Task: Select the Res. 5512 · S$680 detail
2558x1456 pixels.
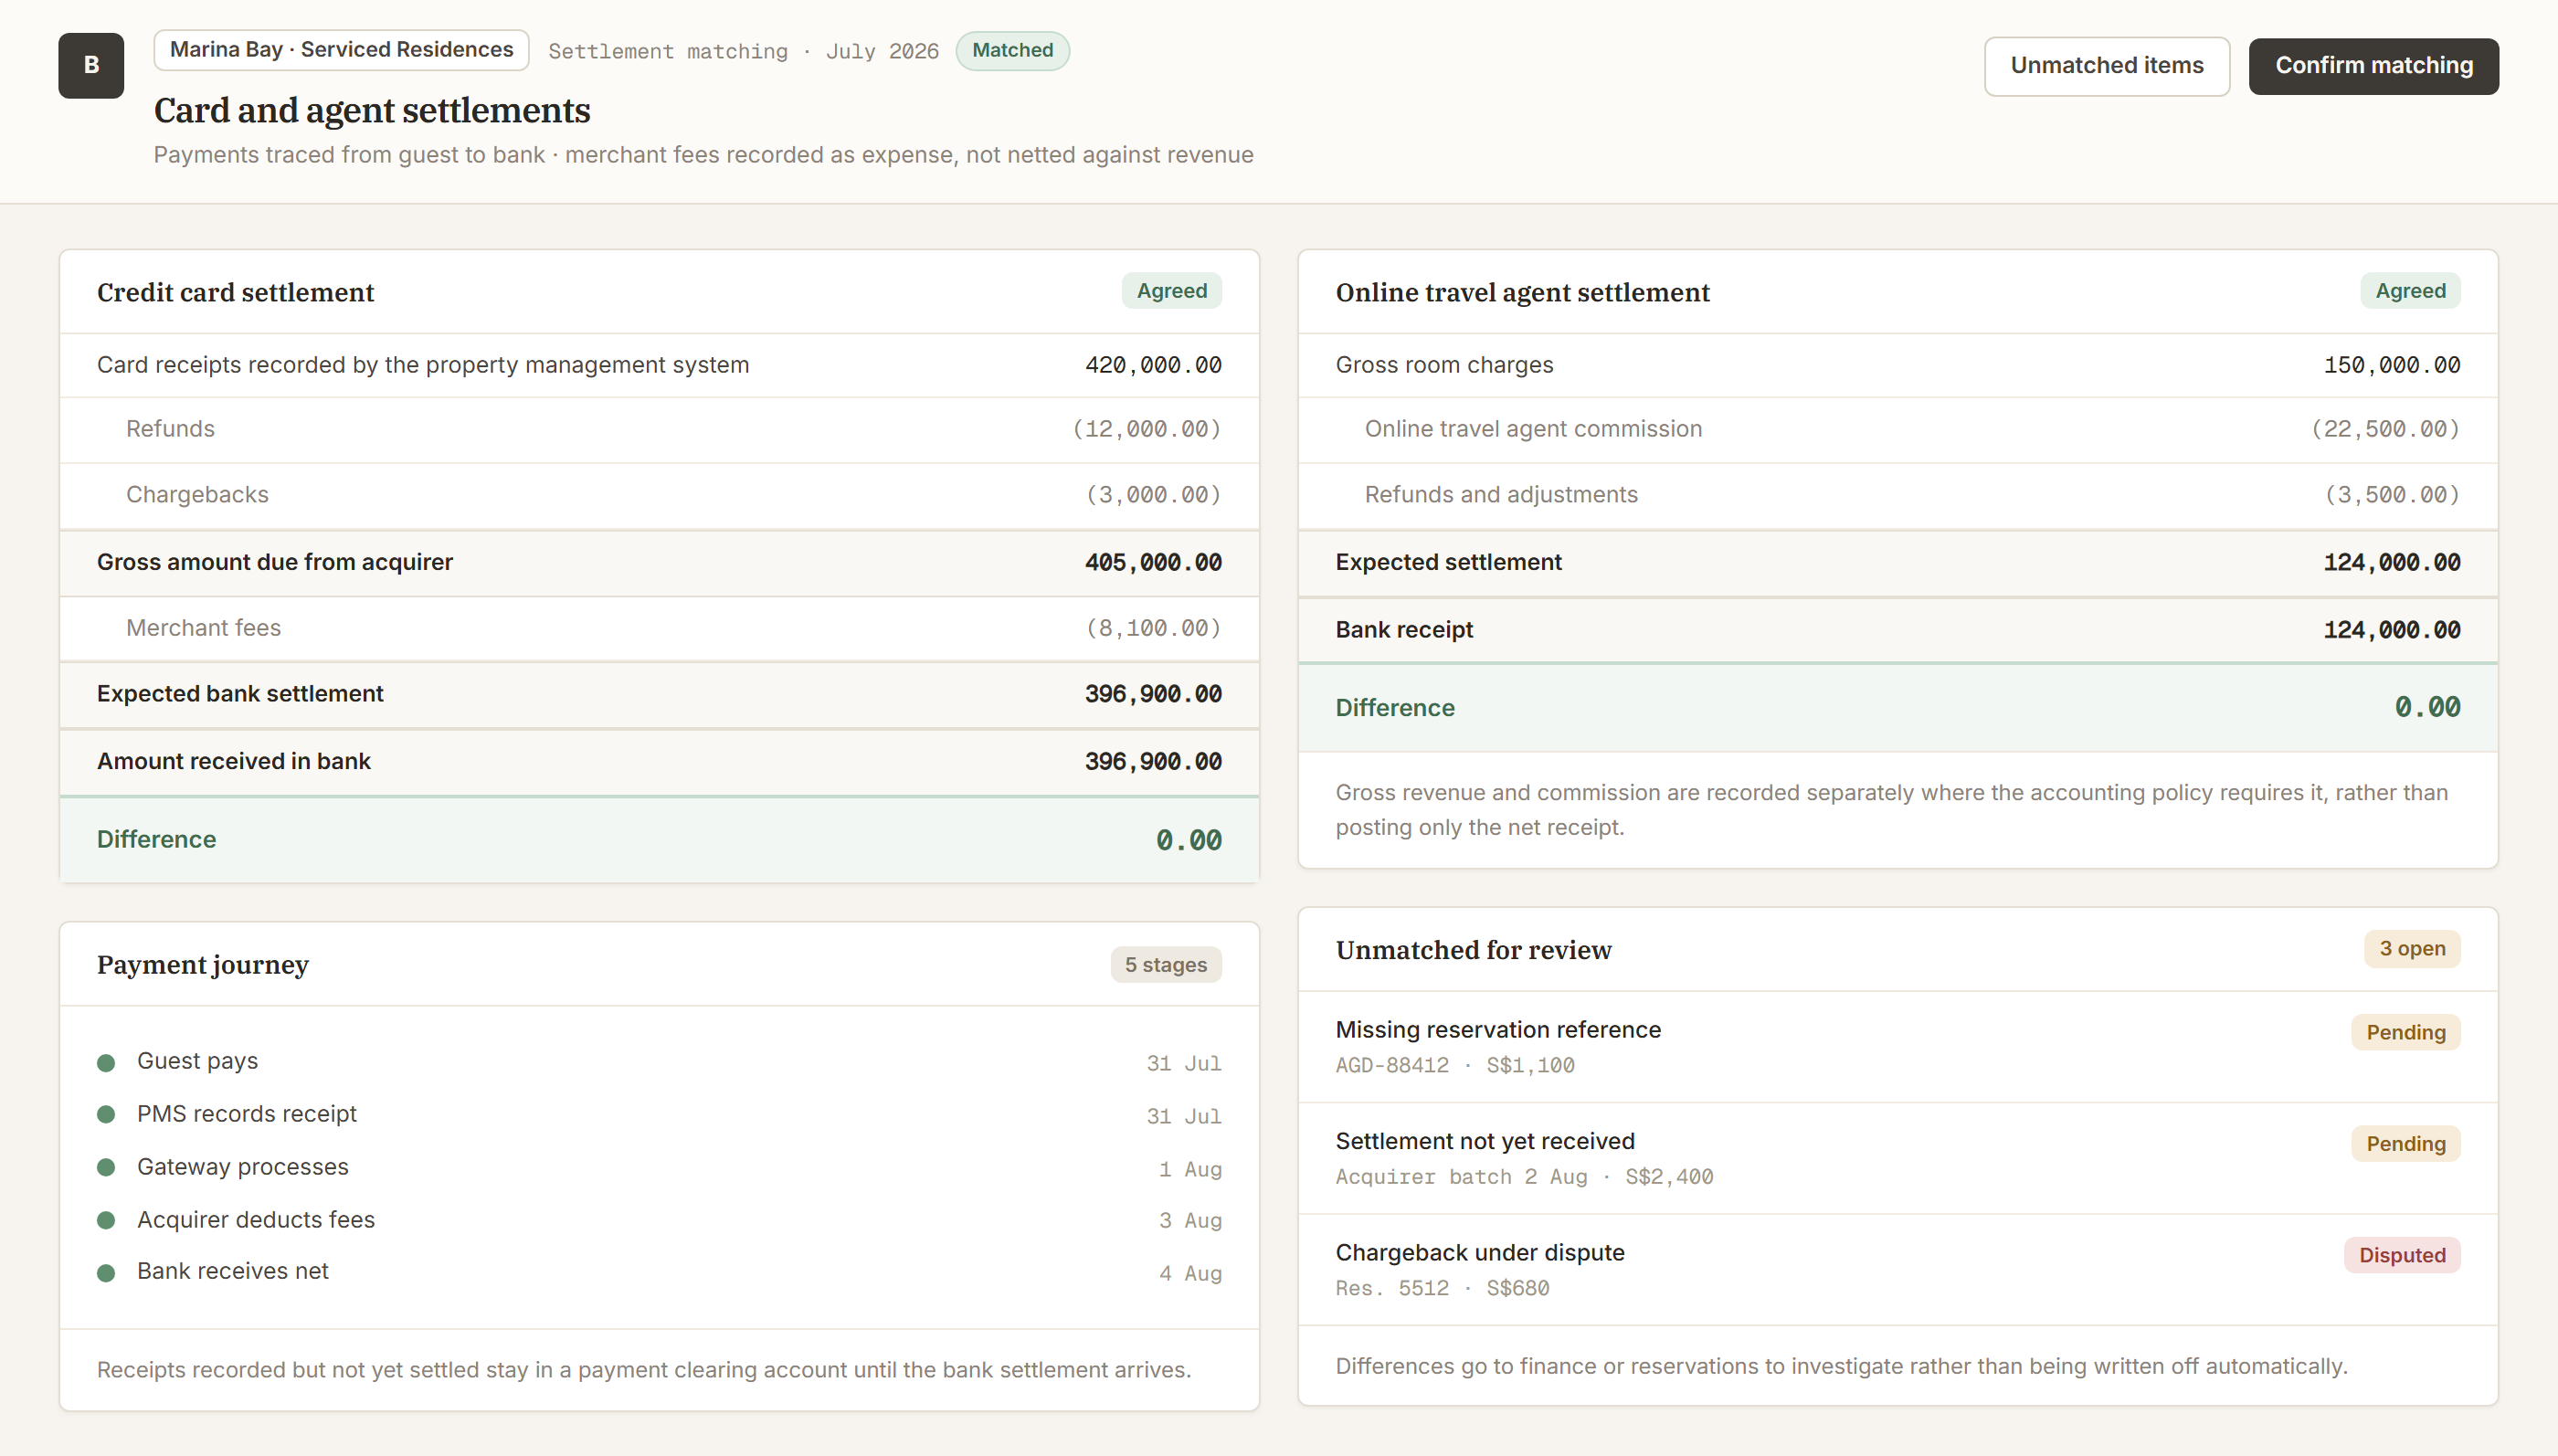Action: (1442, 1289)
